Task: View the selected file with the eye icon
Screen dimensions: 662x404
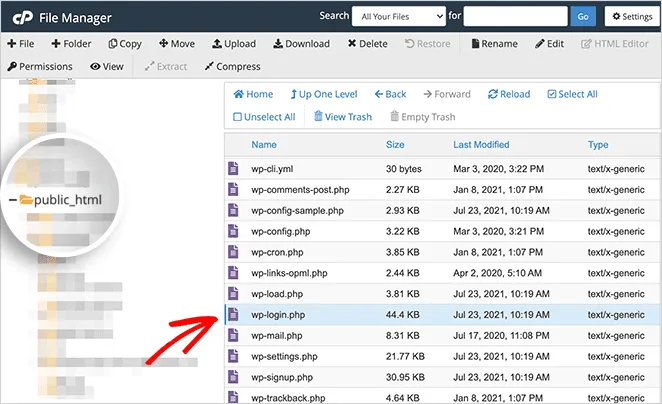Action: 107,66
